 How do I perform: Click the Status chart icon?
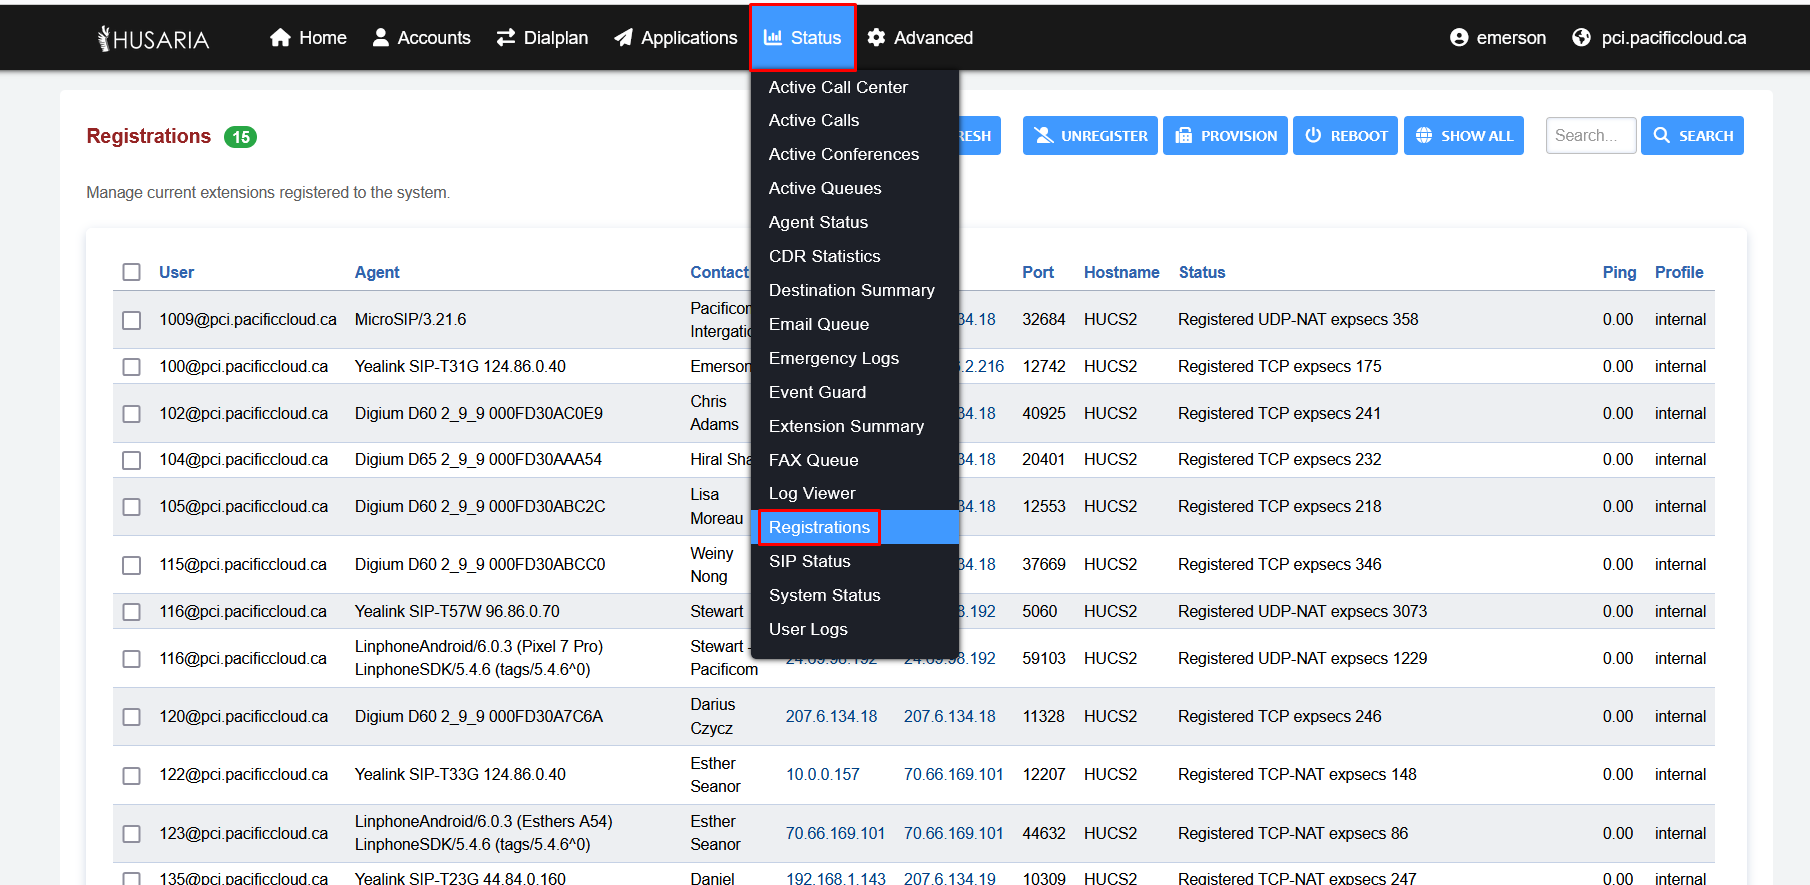coord(772,38)
